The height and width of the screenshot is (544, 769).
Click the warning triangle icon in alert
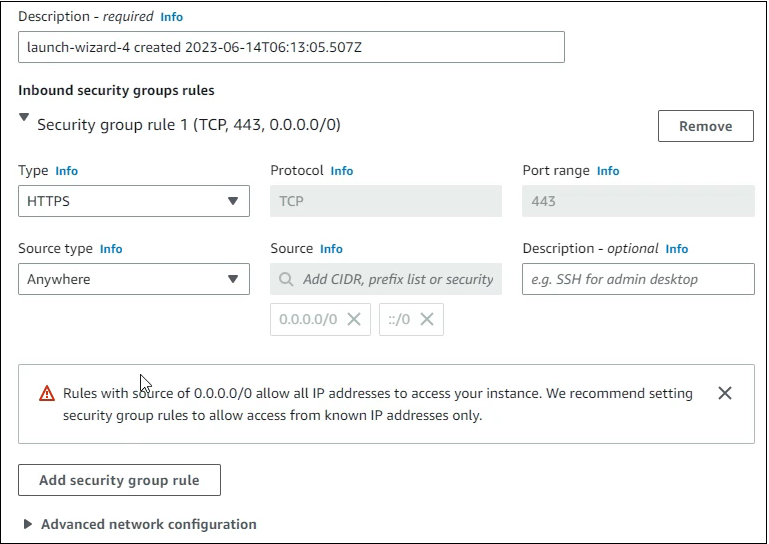(47, 394)
